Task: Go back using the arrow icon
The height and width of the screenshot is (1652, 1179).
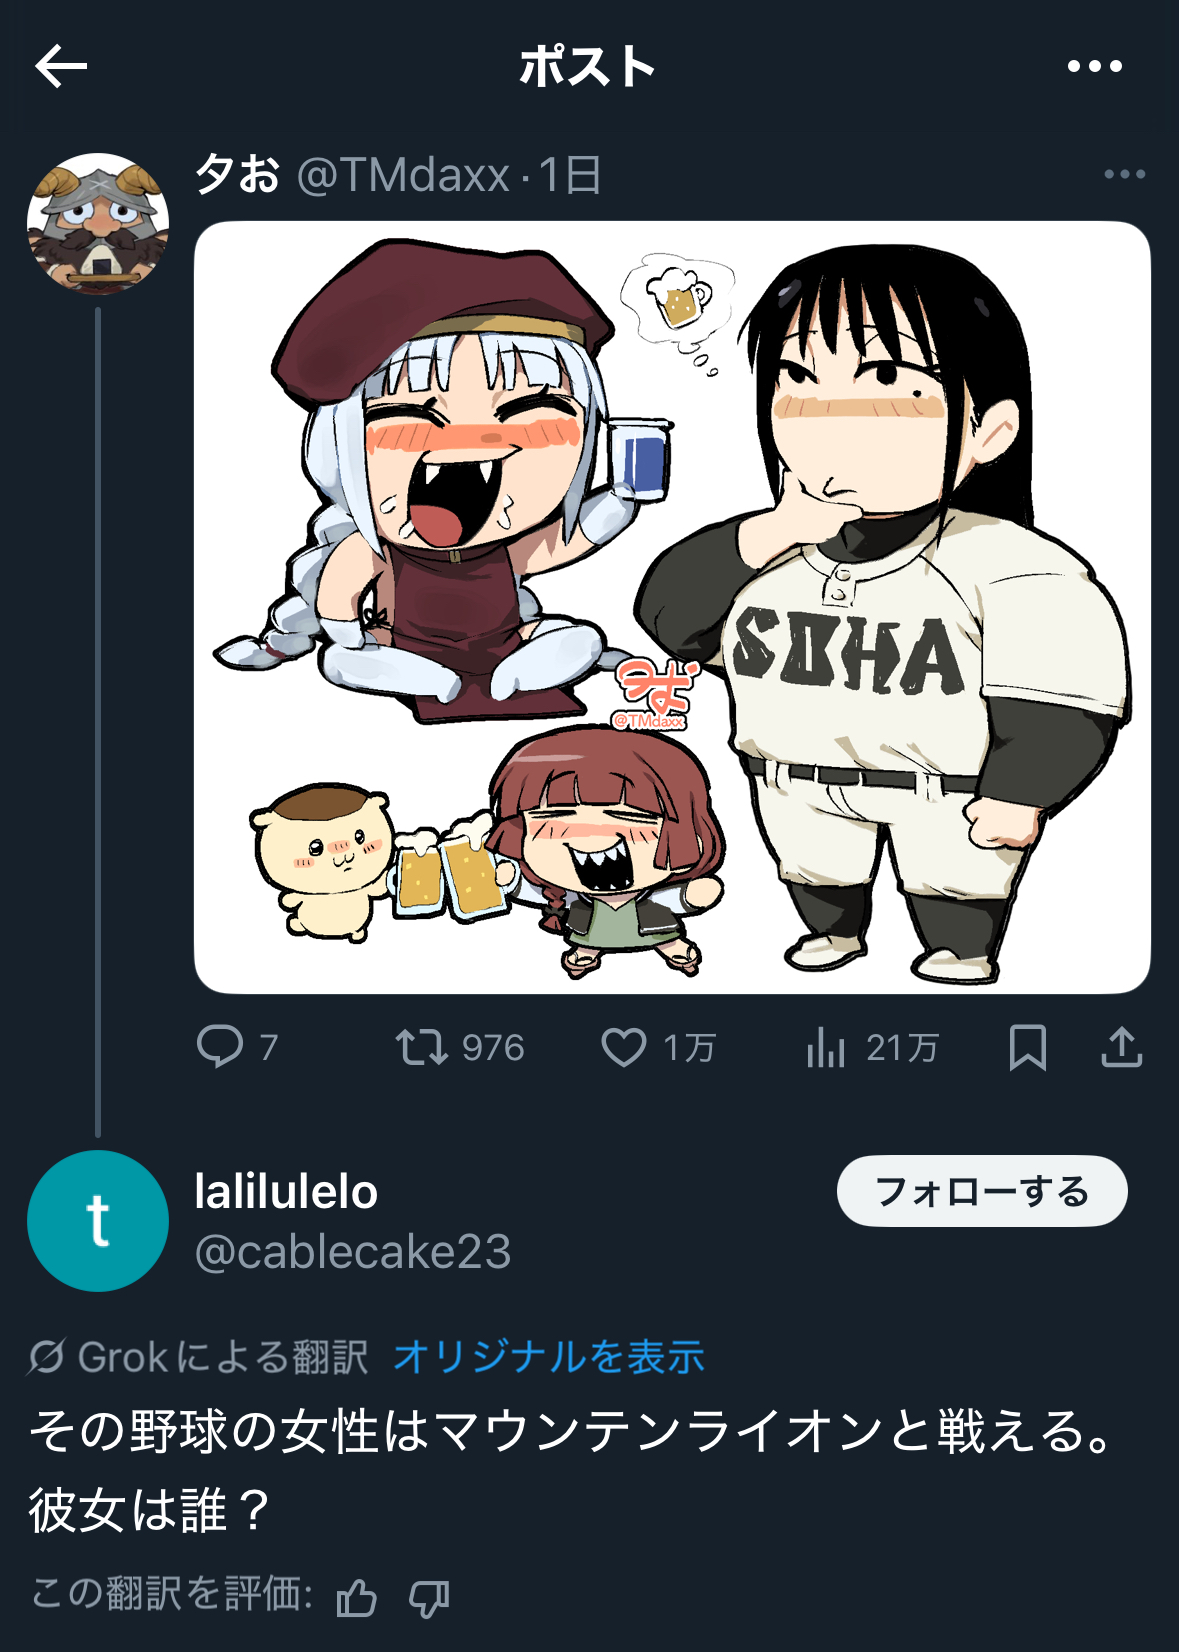Action: (x=61, y=67)
